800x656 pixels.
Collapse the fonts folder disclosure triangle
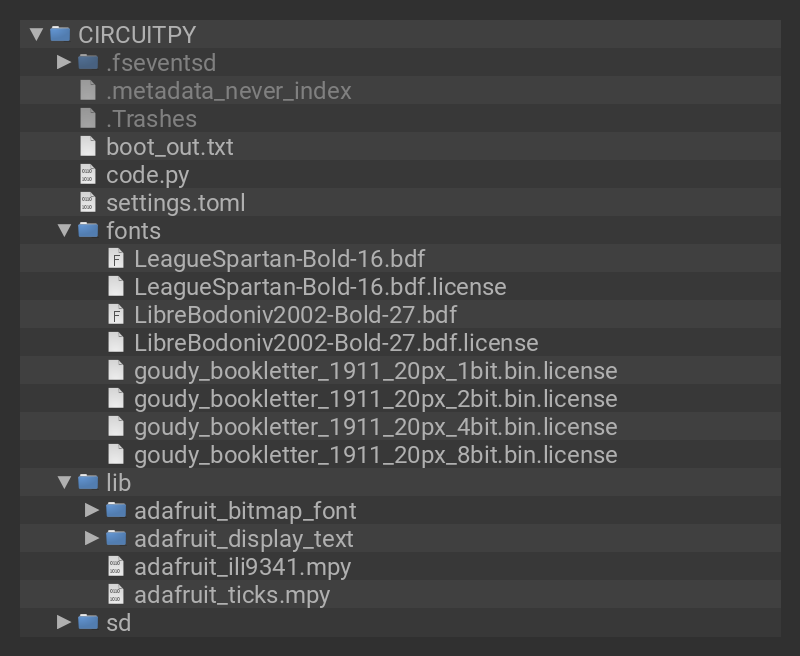click(64, 230)
